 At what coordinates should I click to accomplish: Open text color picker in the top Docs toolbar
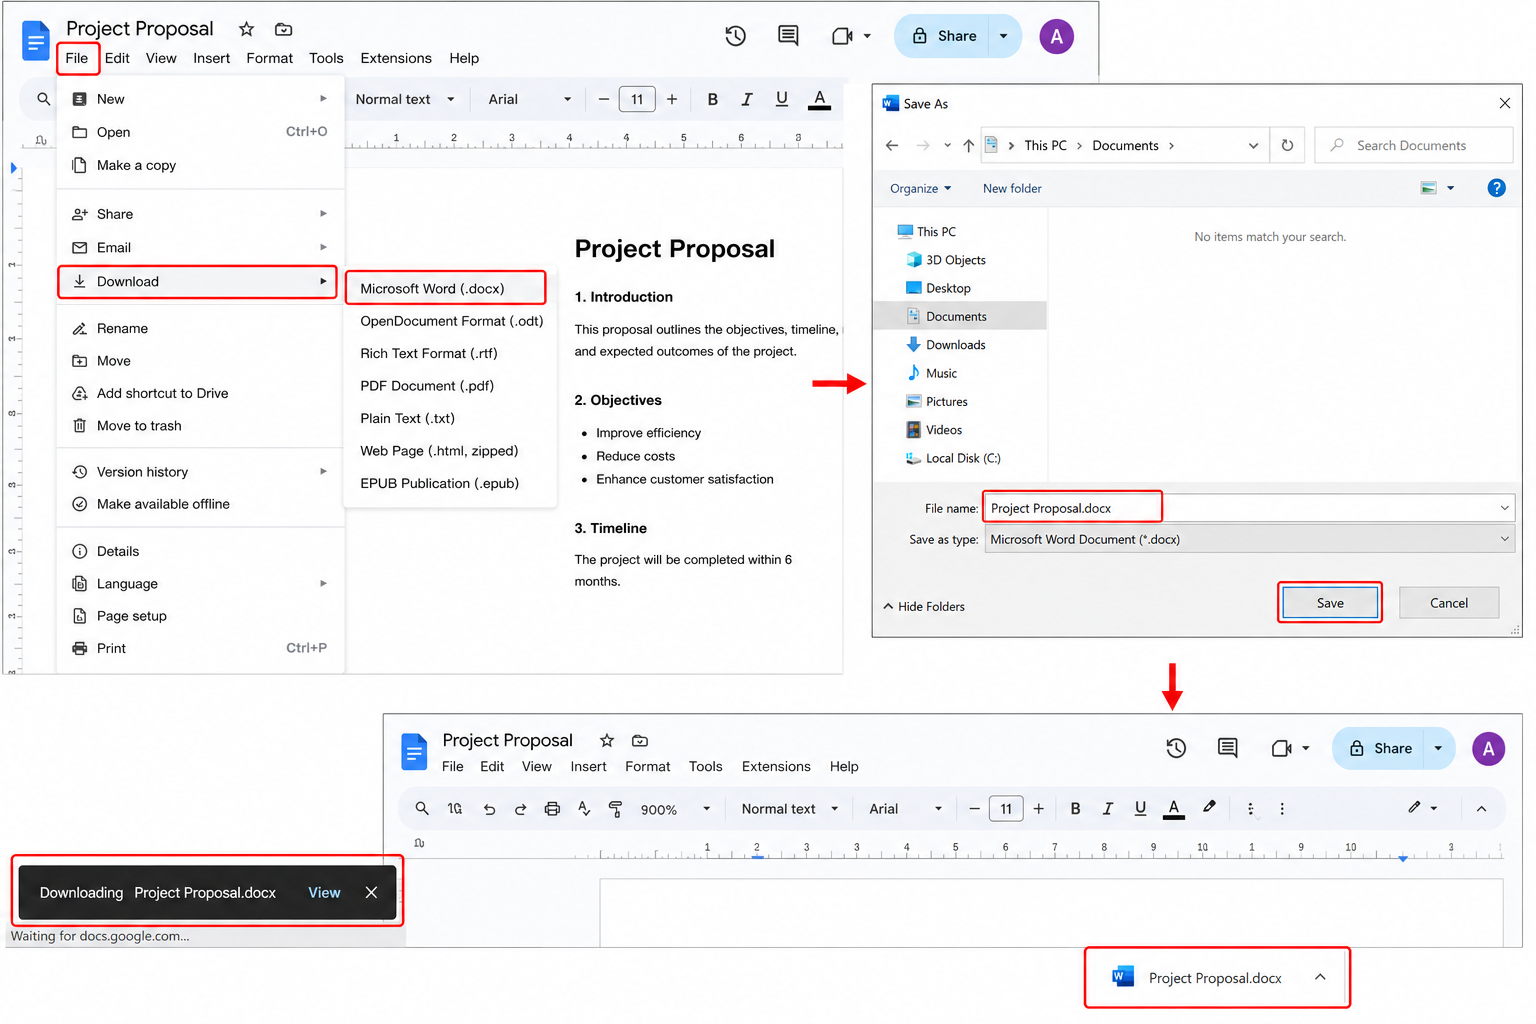click(x=819, y=99)
